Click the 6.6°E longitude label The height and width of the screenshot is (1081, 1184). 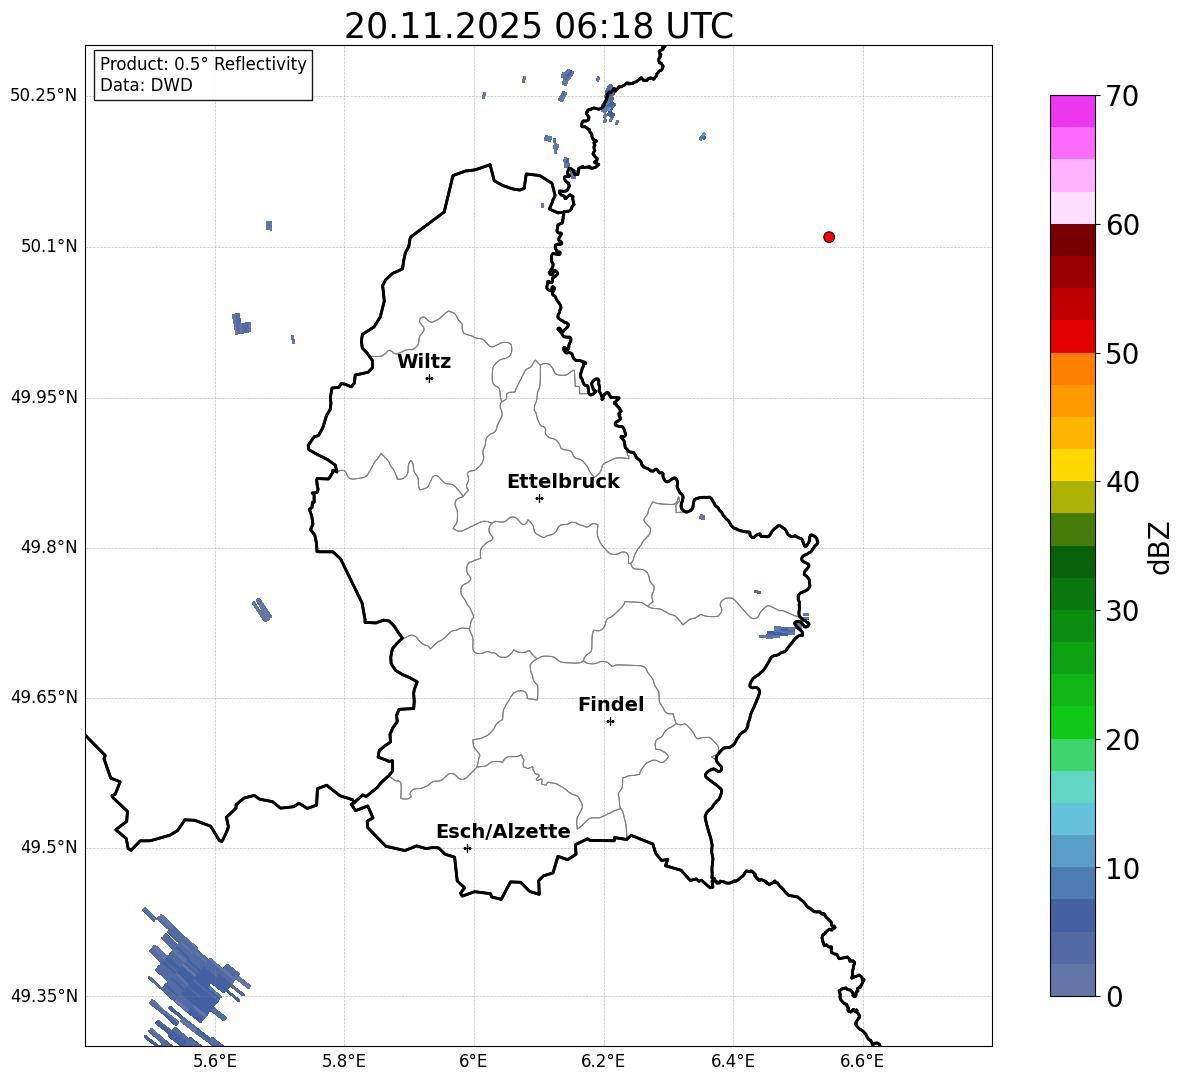click(x=862, y=1061)
